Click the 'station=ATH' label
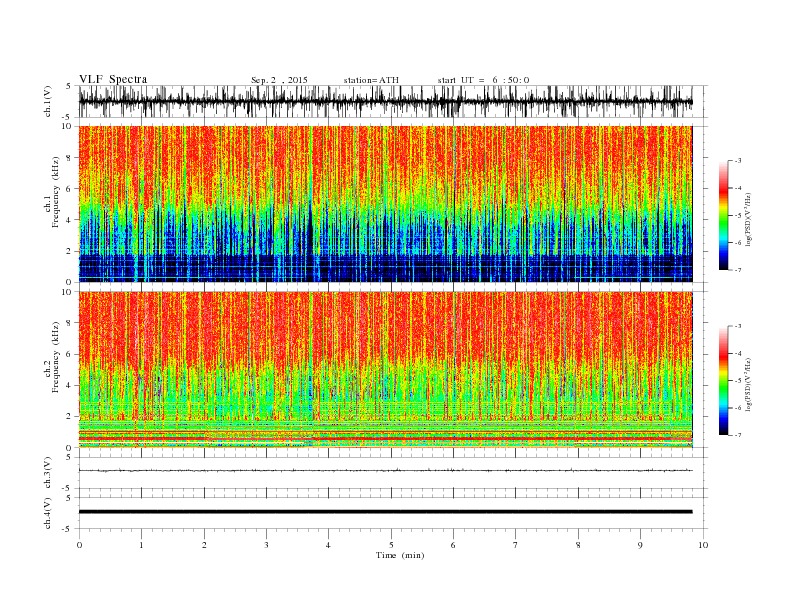The height and width of the screenshot is (612, 792). point(371,80)
